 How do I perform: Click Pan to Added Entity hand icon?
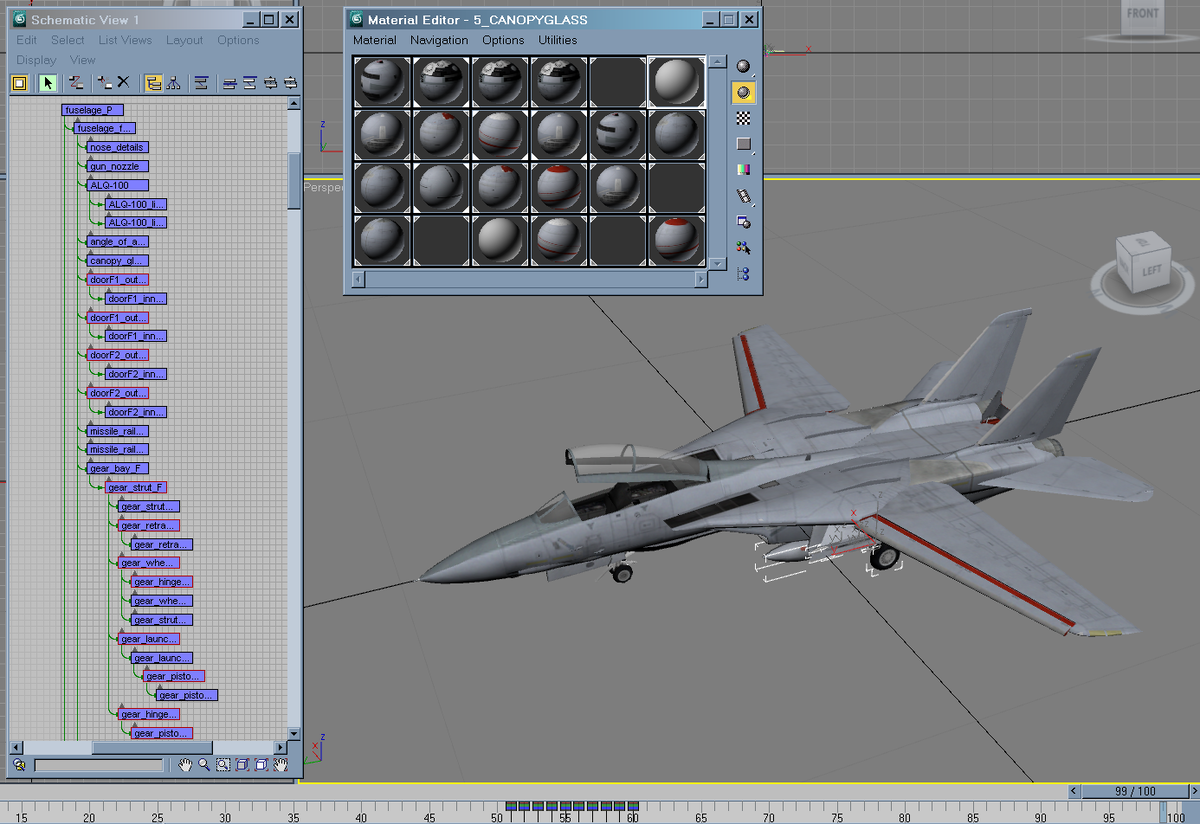[x=281, y=765]
